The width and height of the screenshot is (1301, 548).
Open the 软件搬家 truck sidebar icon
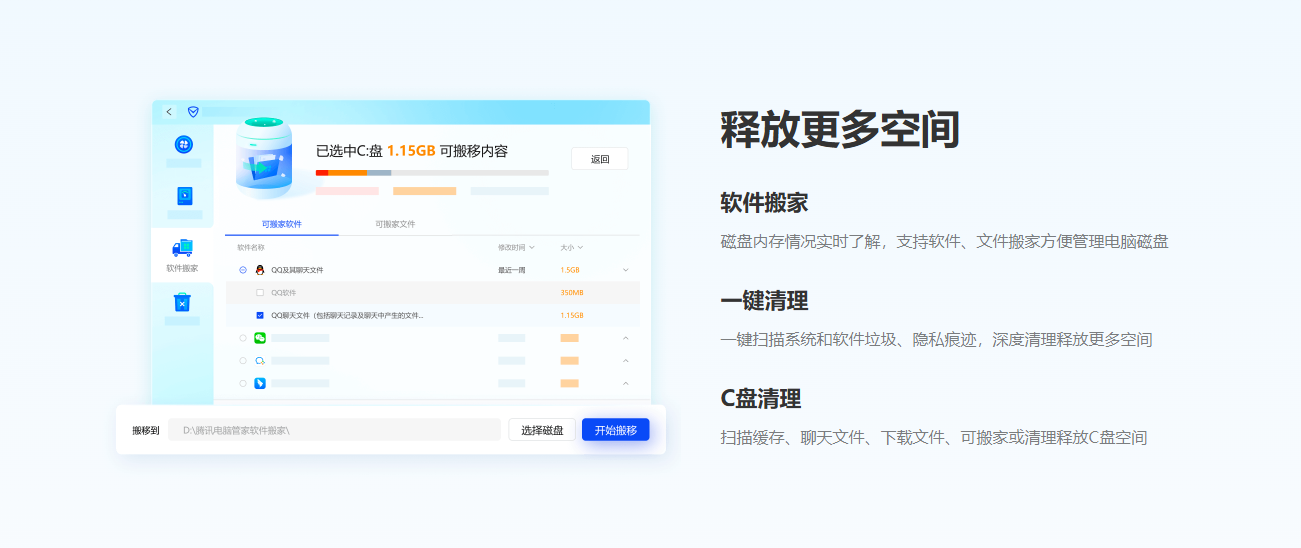click(x=182, y=248)
